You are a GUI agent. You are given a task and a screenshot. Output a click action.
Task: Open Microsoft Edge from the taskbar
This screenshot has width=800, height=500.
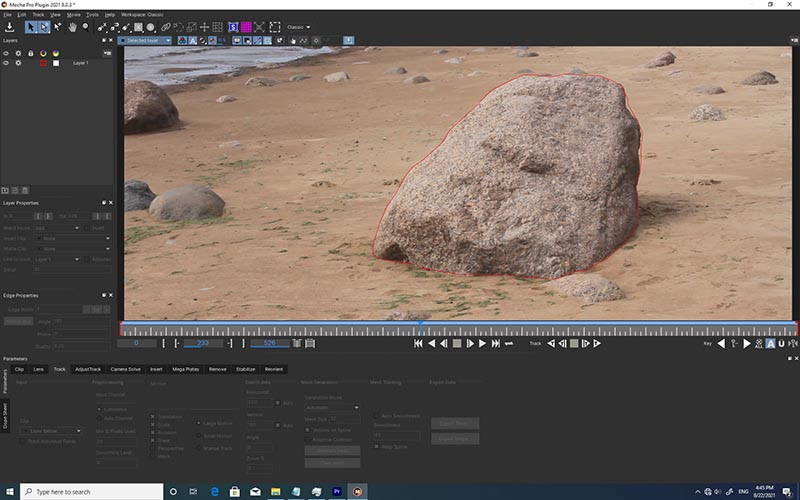pos(214,491)
